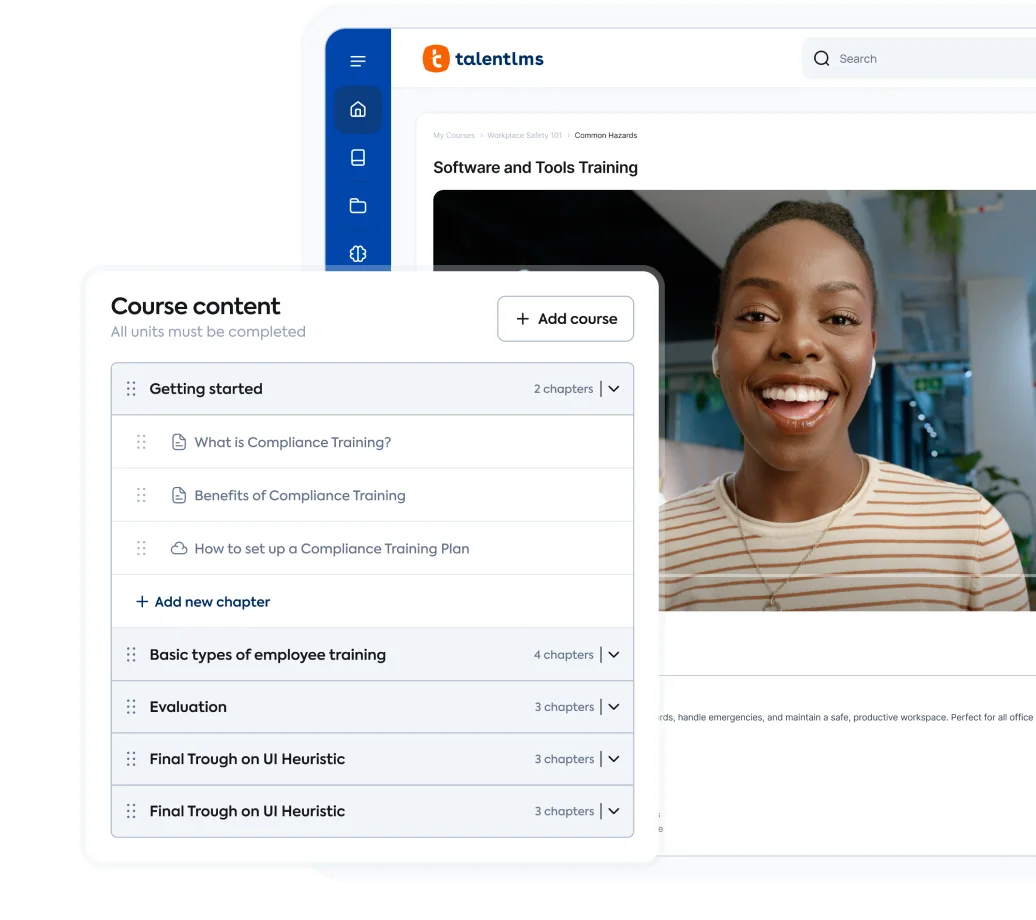Click cloud icon beside Compliance Training Plan unit
This screenshot has width=1036, height=920.
tap(179, 549)
